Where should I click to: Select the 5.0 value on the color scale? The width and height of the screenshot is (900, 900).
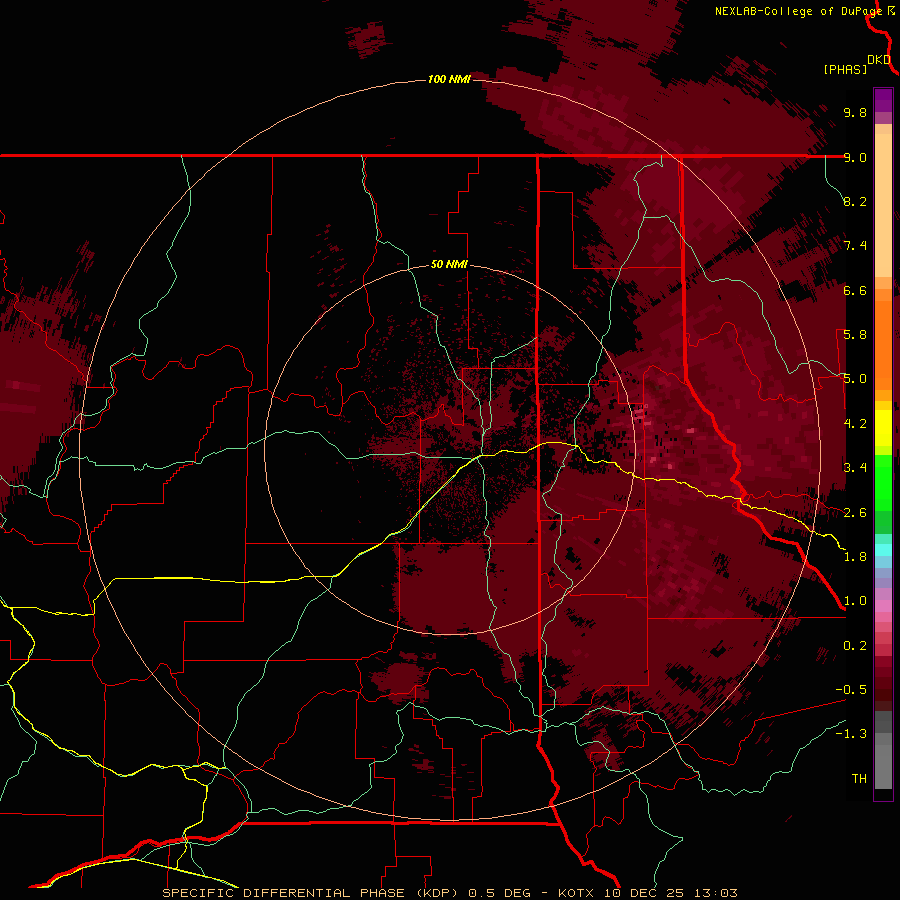point(855,379)
